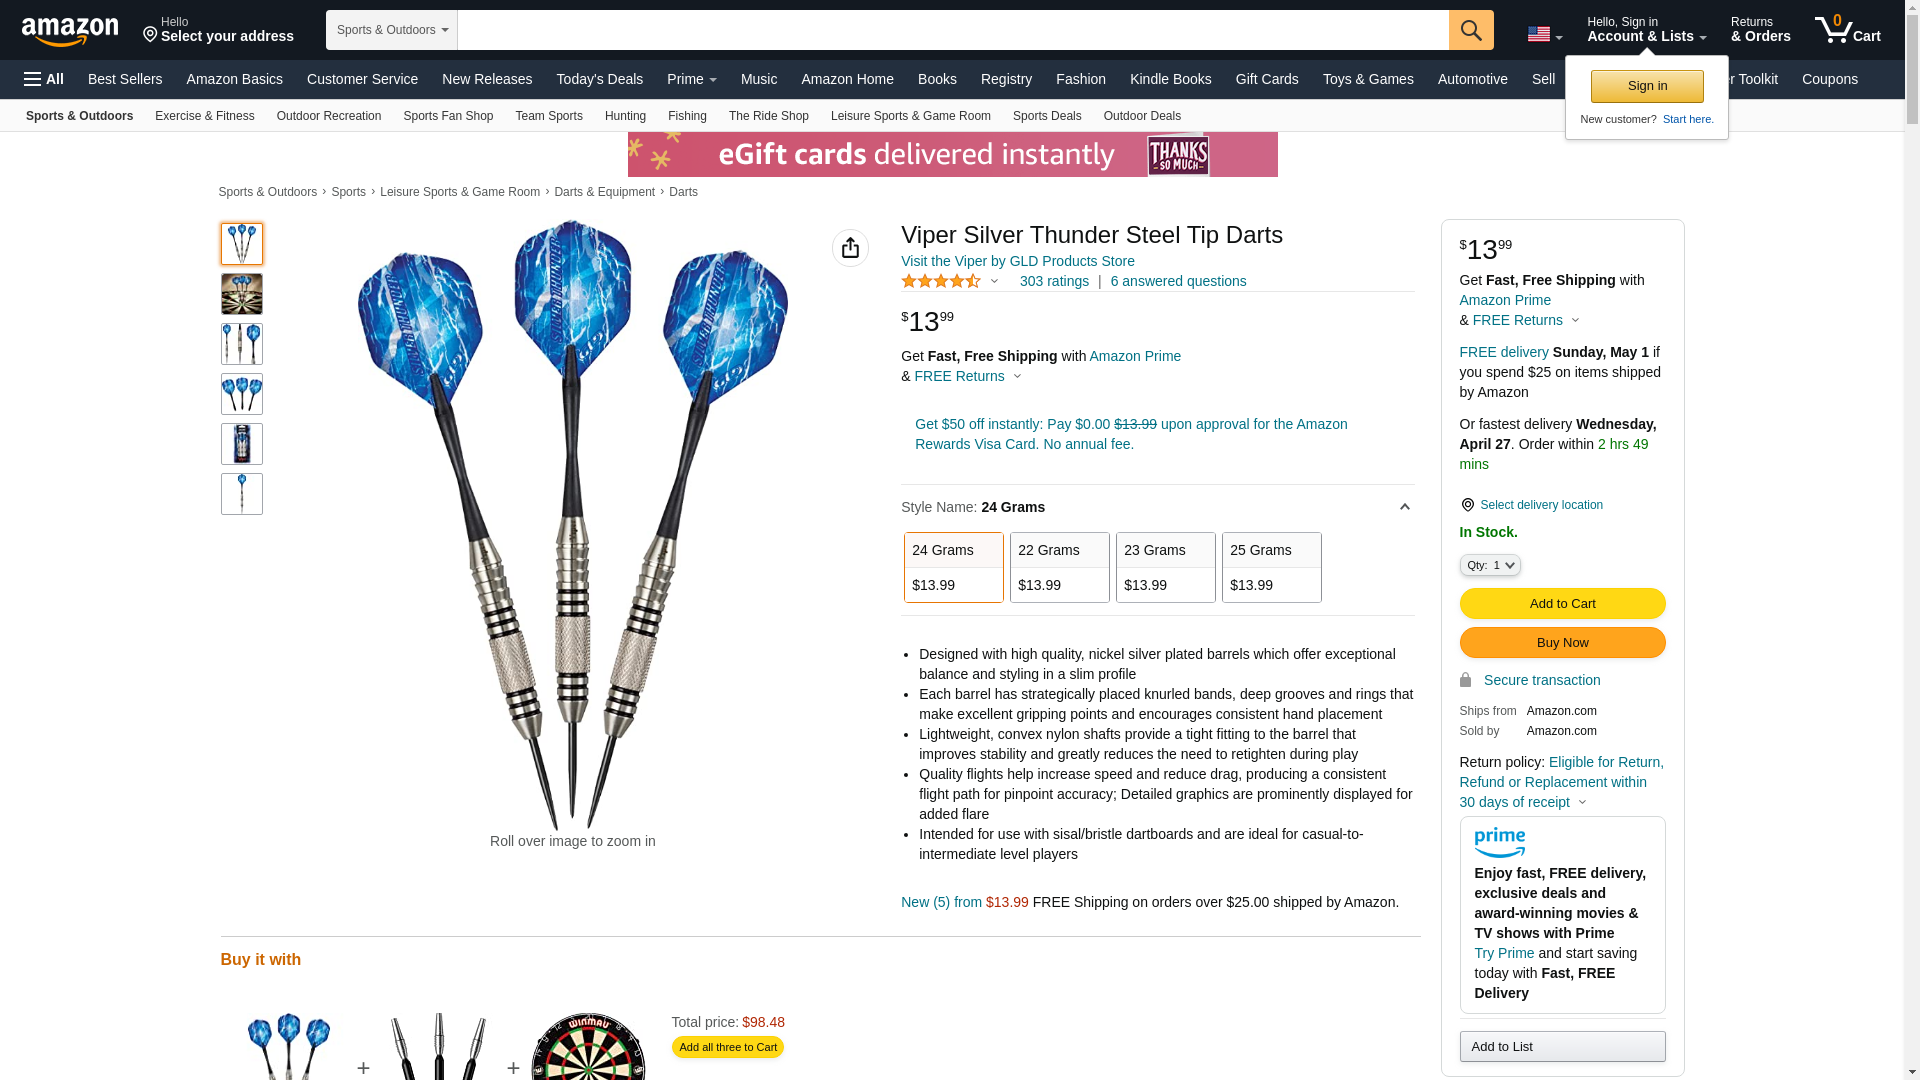This screenshot has width=1920, height=1080.
Task: Select the 23 Grams style option
Action: click(1166, 567)
